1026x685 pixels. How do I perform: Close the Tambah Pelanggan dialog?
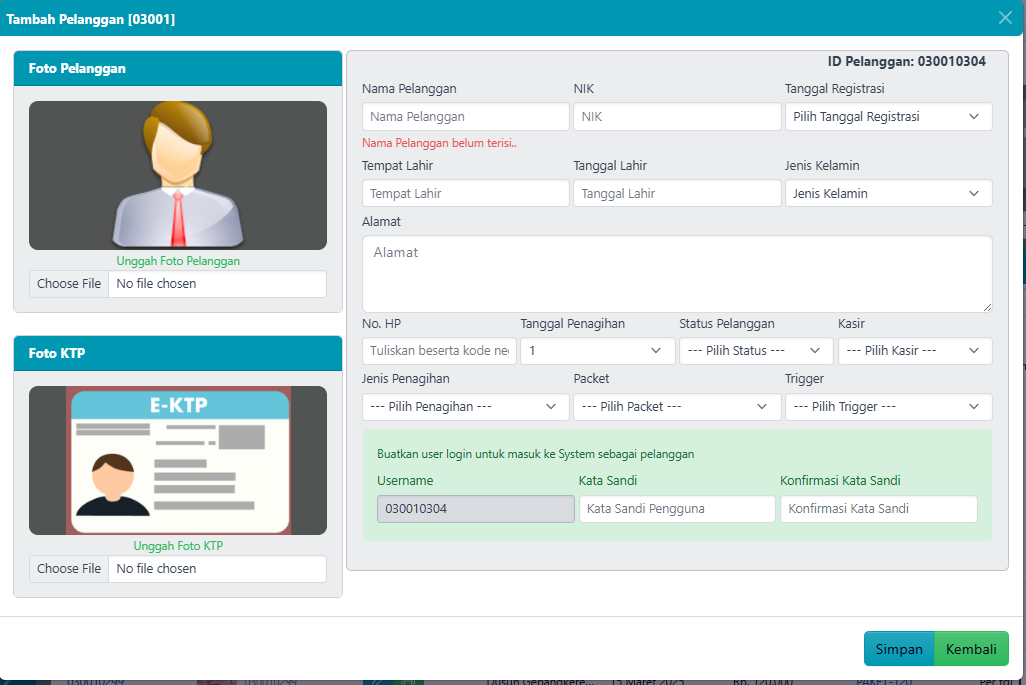point(1005,17)
